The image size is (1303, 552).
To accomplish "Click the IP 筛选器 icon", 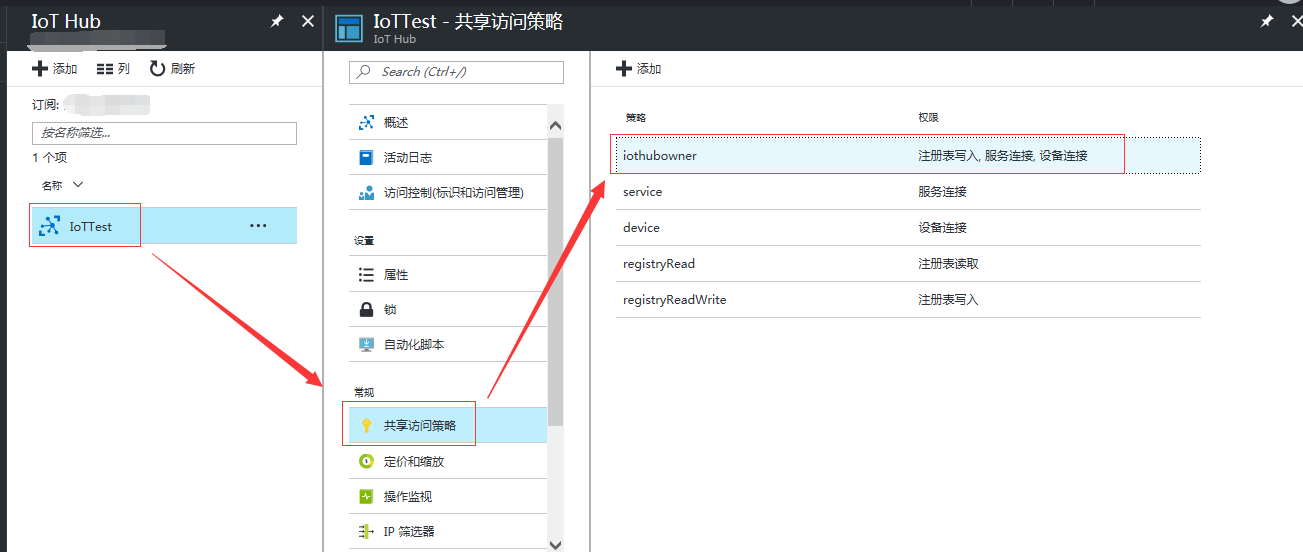I will [x=366, y=531].
